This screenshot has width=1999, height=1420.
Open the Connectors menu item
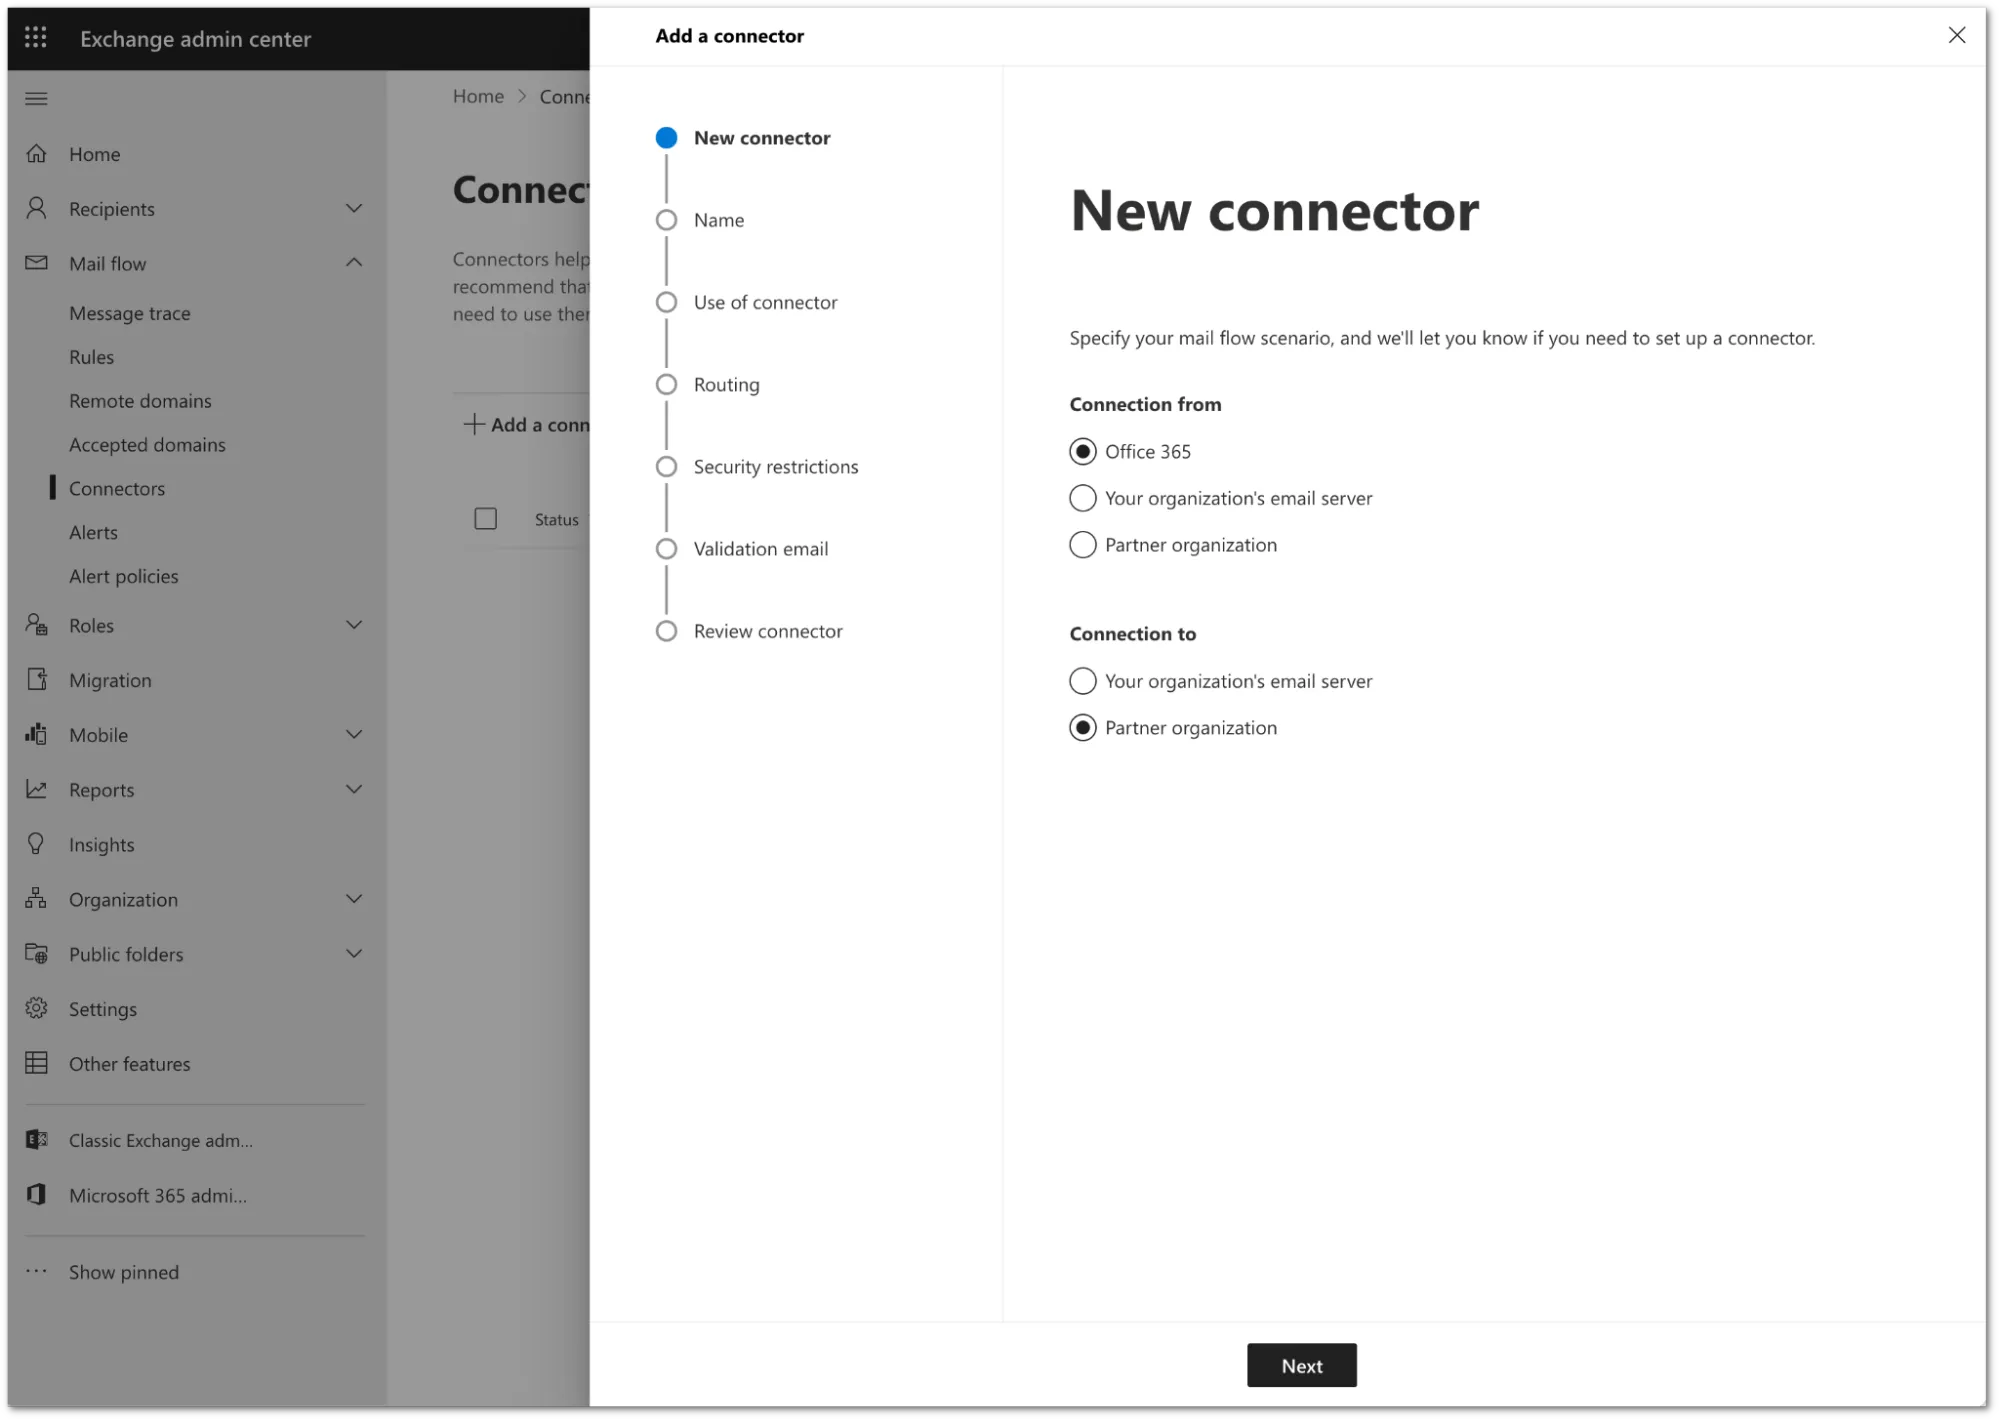[117, 487]
